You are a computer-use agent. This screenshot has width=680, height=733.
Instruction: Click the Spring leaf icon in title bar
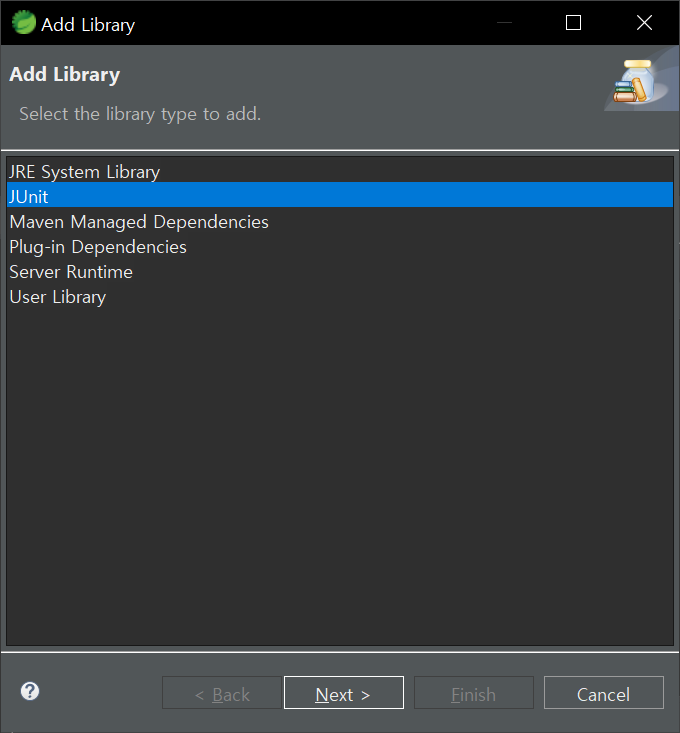coord(23,23)
